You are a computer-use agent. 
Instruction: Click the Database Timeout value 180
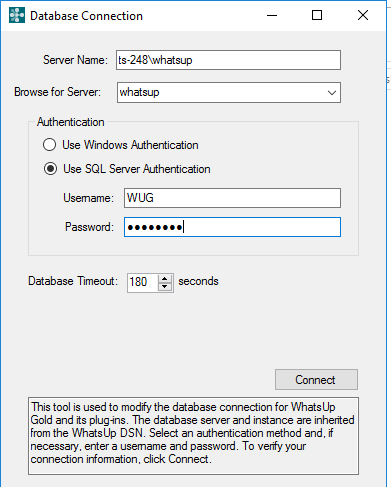point(138,282)
